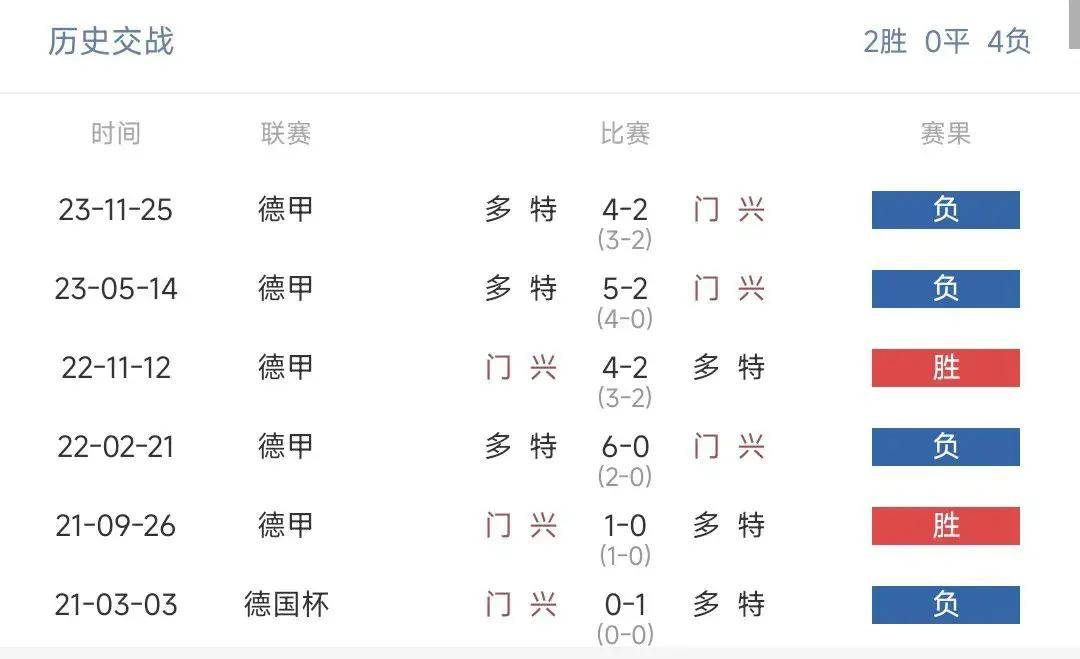Image resolution: width=1080 pixels, height=659 pixels.
Task: Click the 负 button on the 德国杯 row
Action: [945, 604]
